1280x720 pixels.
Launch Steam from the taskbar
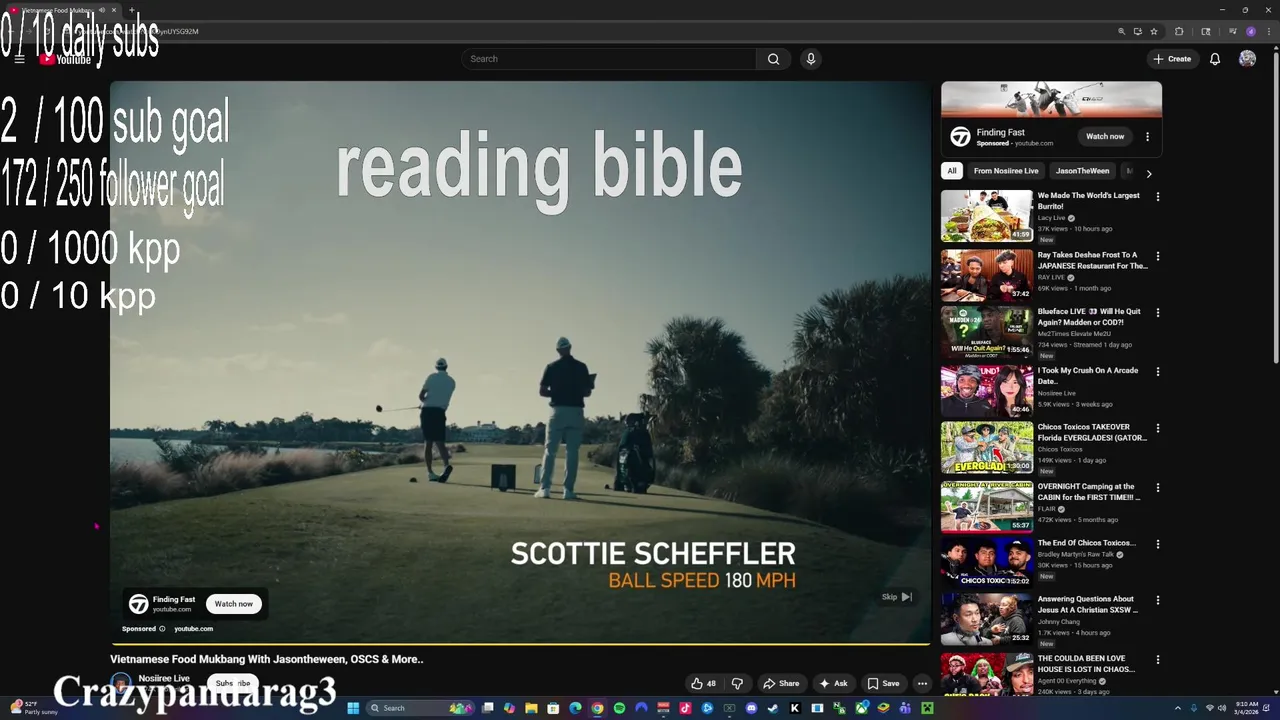click(772, 708)
